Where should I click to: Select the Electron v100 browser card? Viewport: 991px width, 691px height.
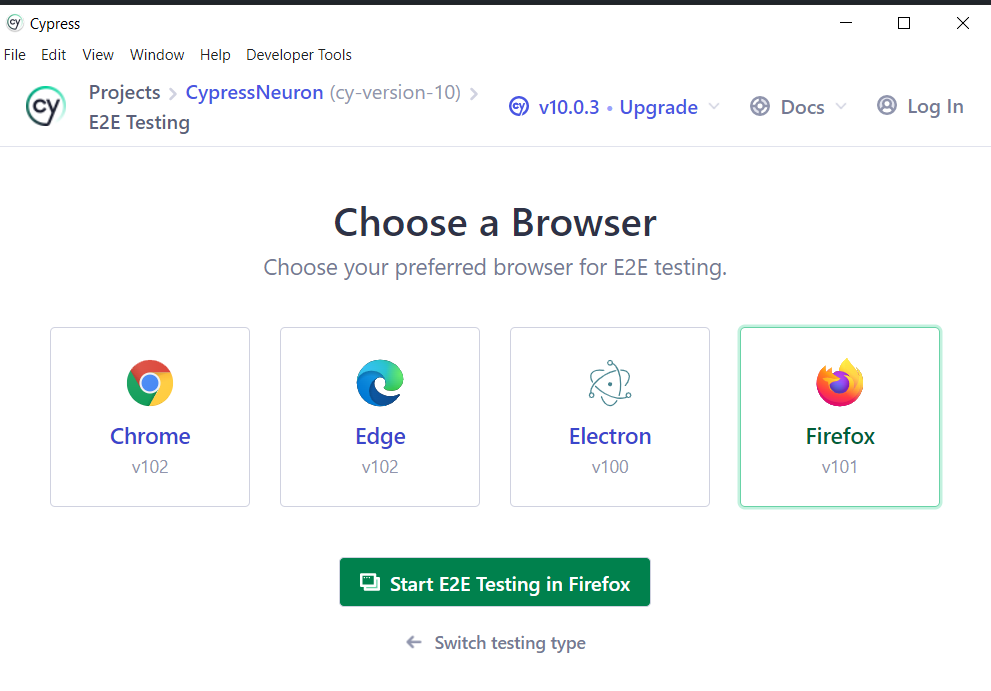pyautogui.click(x=610, y=417)
